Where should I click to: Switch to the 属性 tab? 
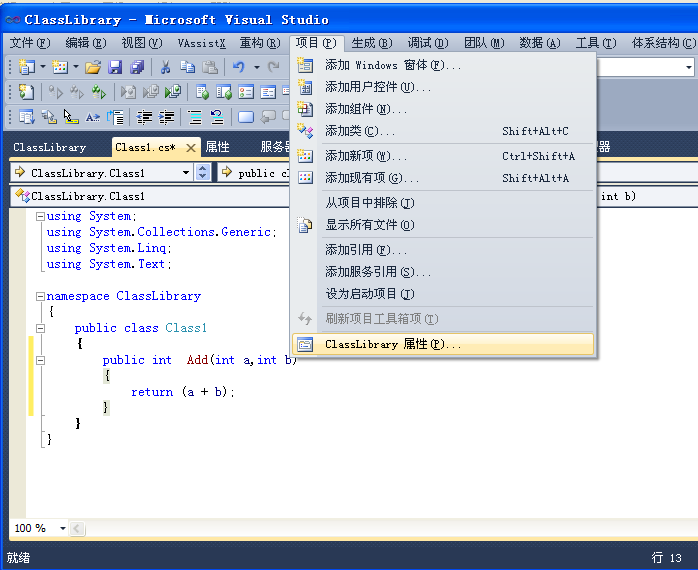pos(218,147)
